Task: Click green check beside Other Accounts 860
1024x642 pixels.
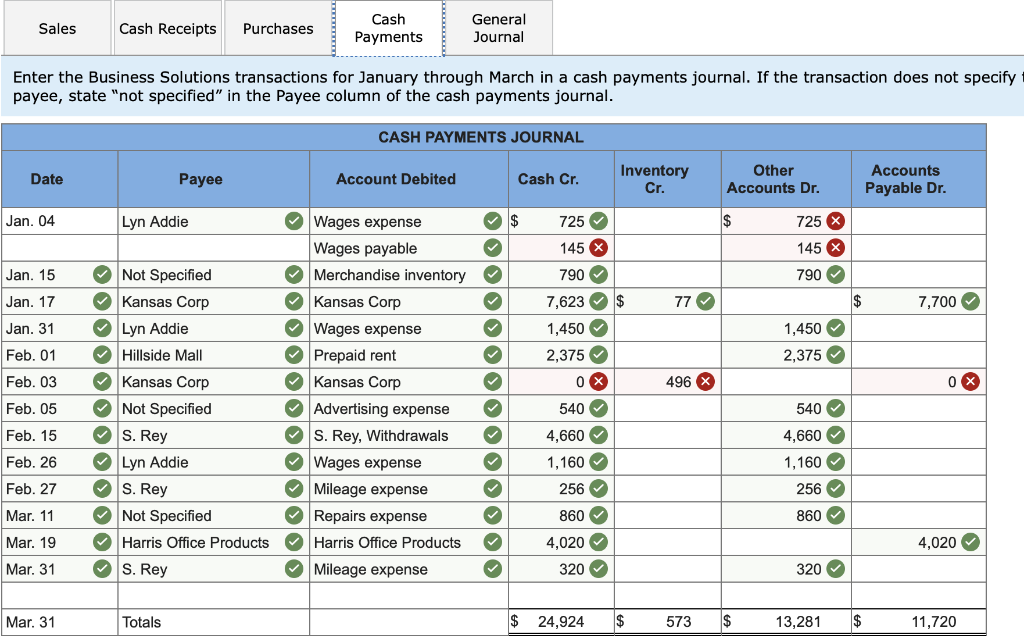Action: tap(835, 516)
